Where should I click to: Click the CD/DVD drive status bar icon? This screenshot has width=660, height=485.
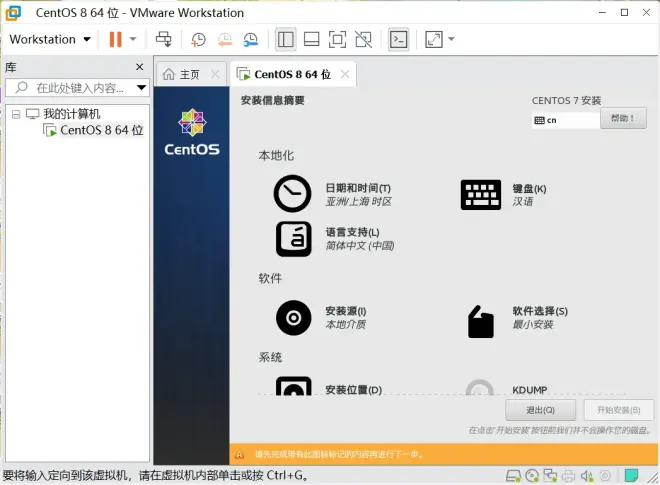[532, 476]
